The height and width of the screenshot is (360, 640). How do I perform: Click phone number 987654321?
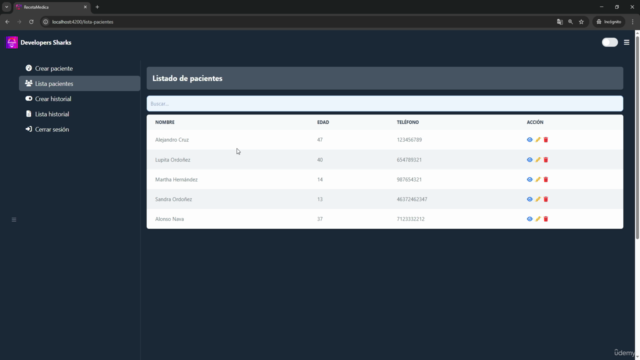tap(409, 179)
